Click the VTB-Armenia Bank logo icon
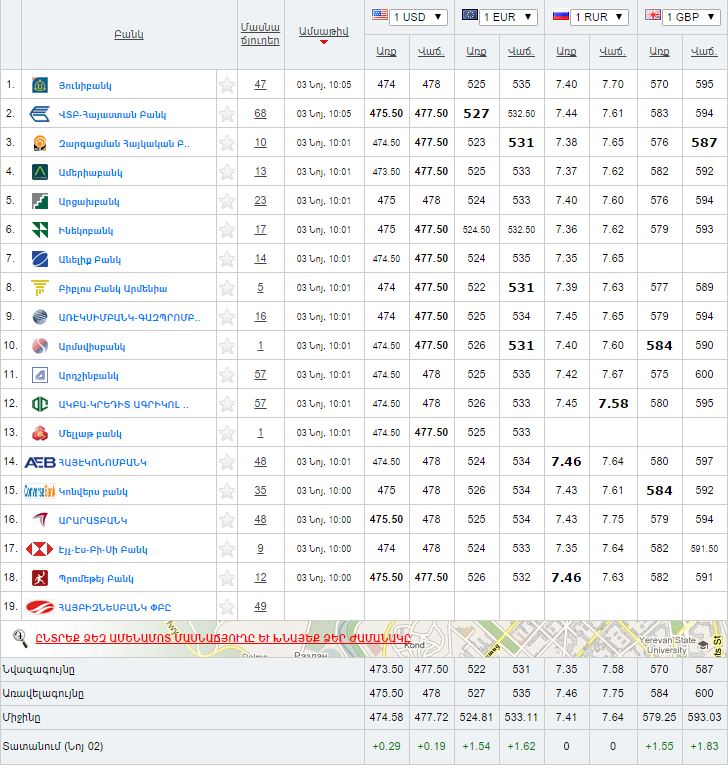This screenshot has height=768, width=728. (40, 114)
